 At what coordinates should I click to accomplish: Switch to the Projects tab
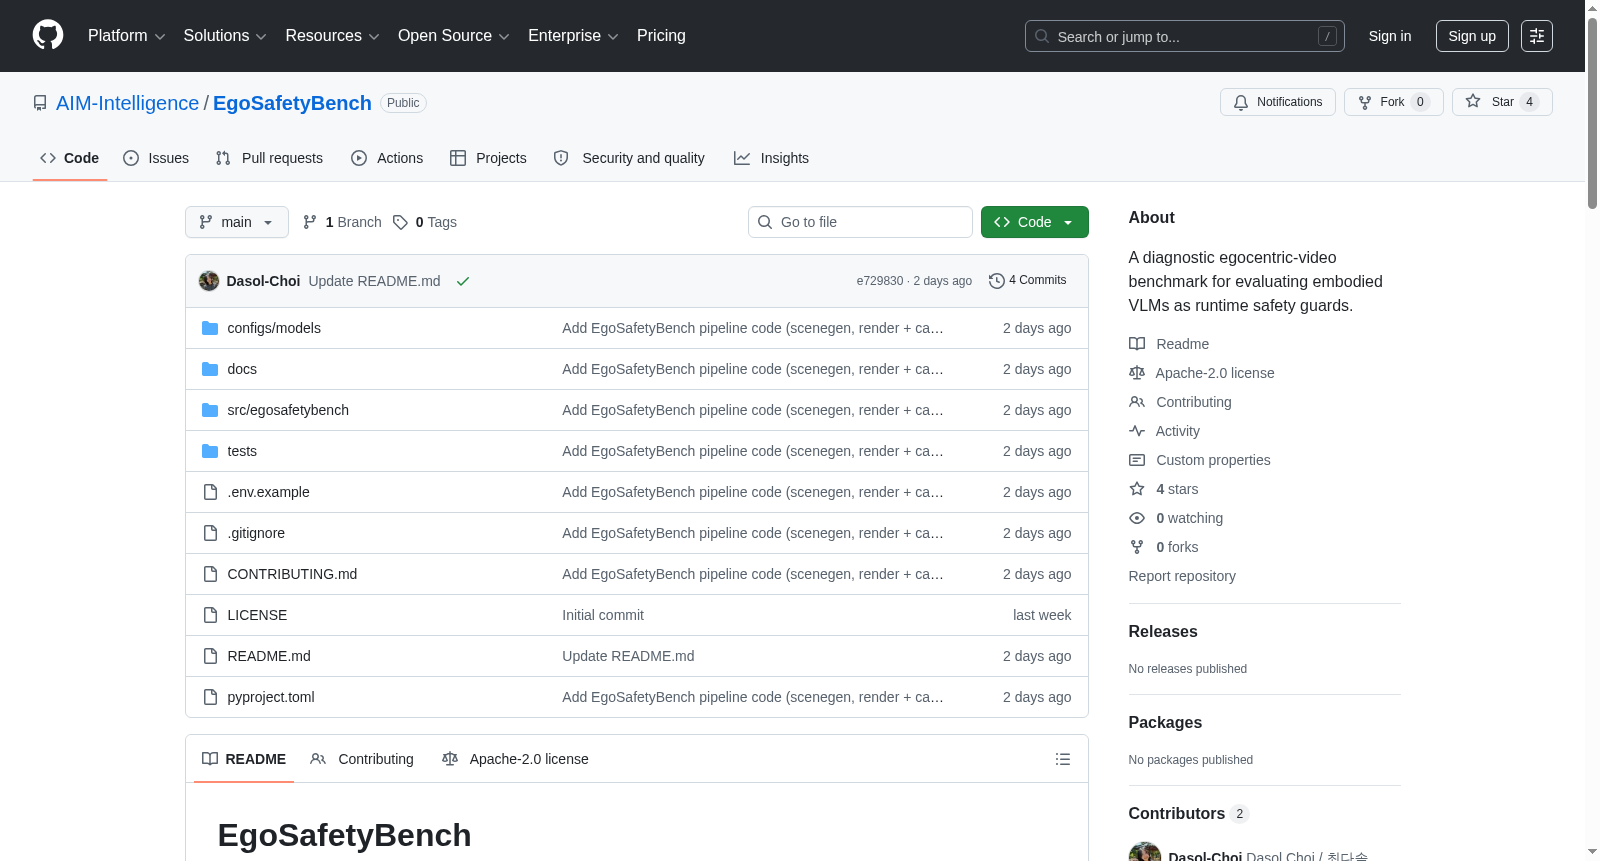[x=488, y=158]
